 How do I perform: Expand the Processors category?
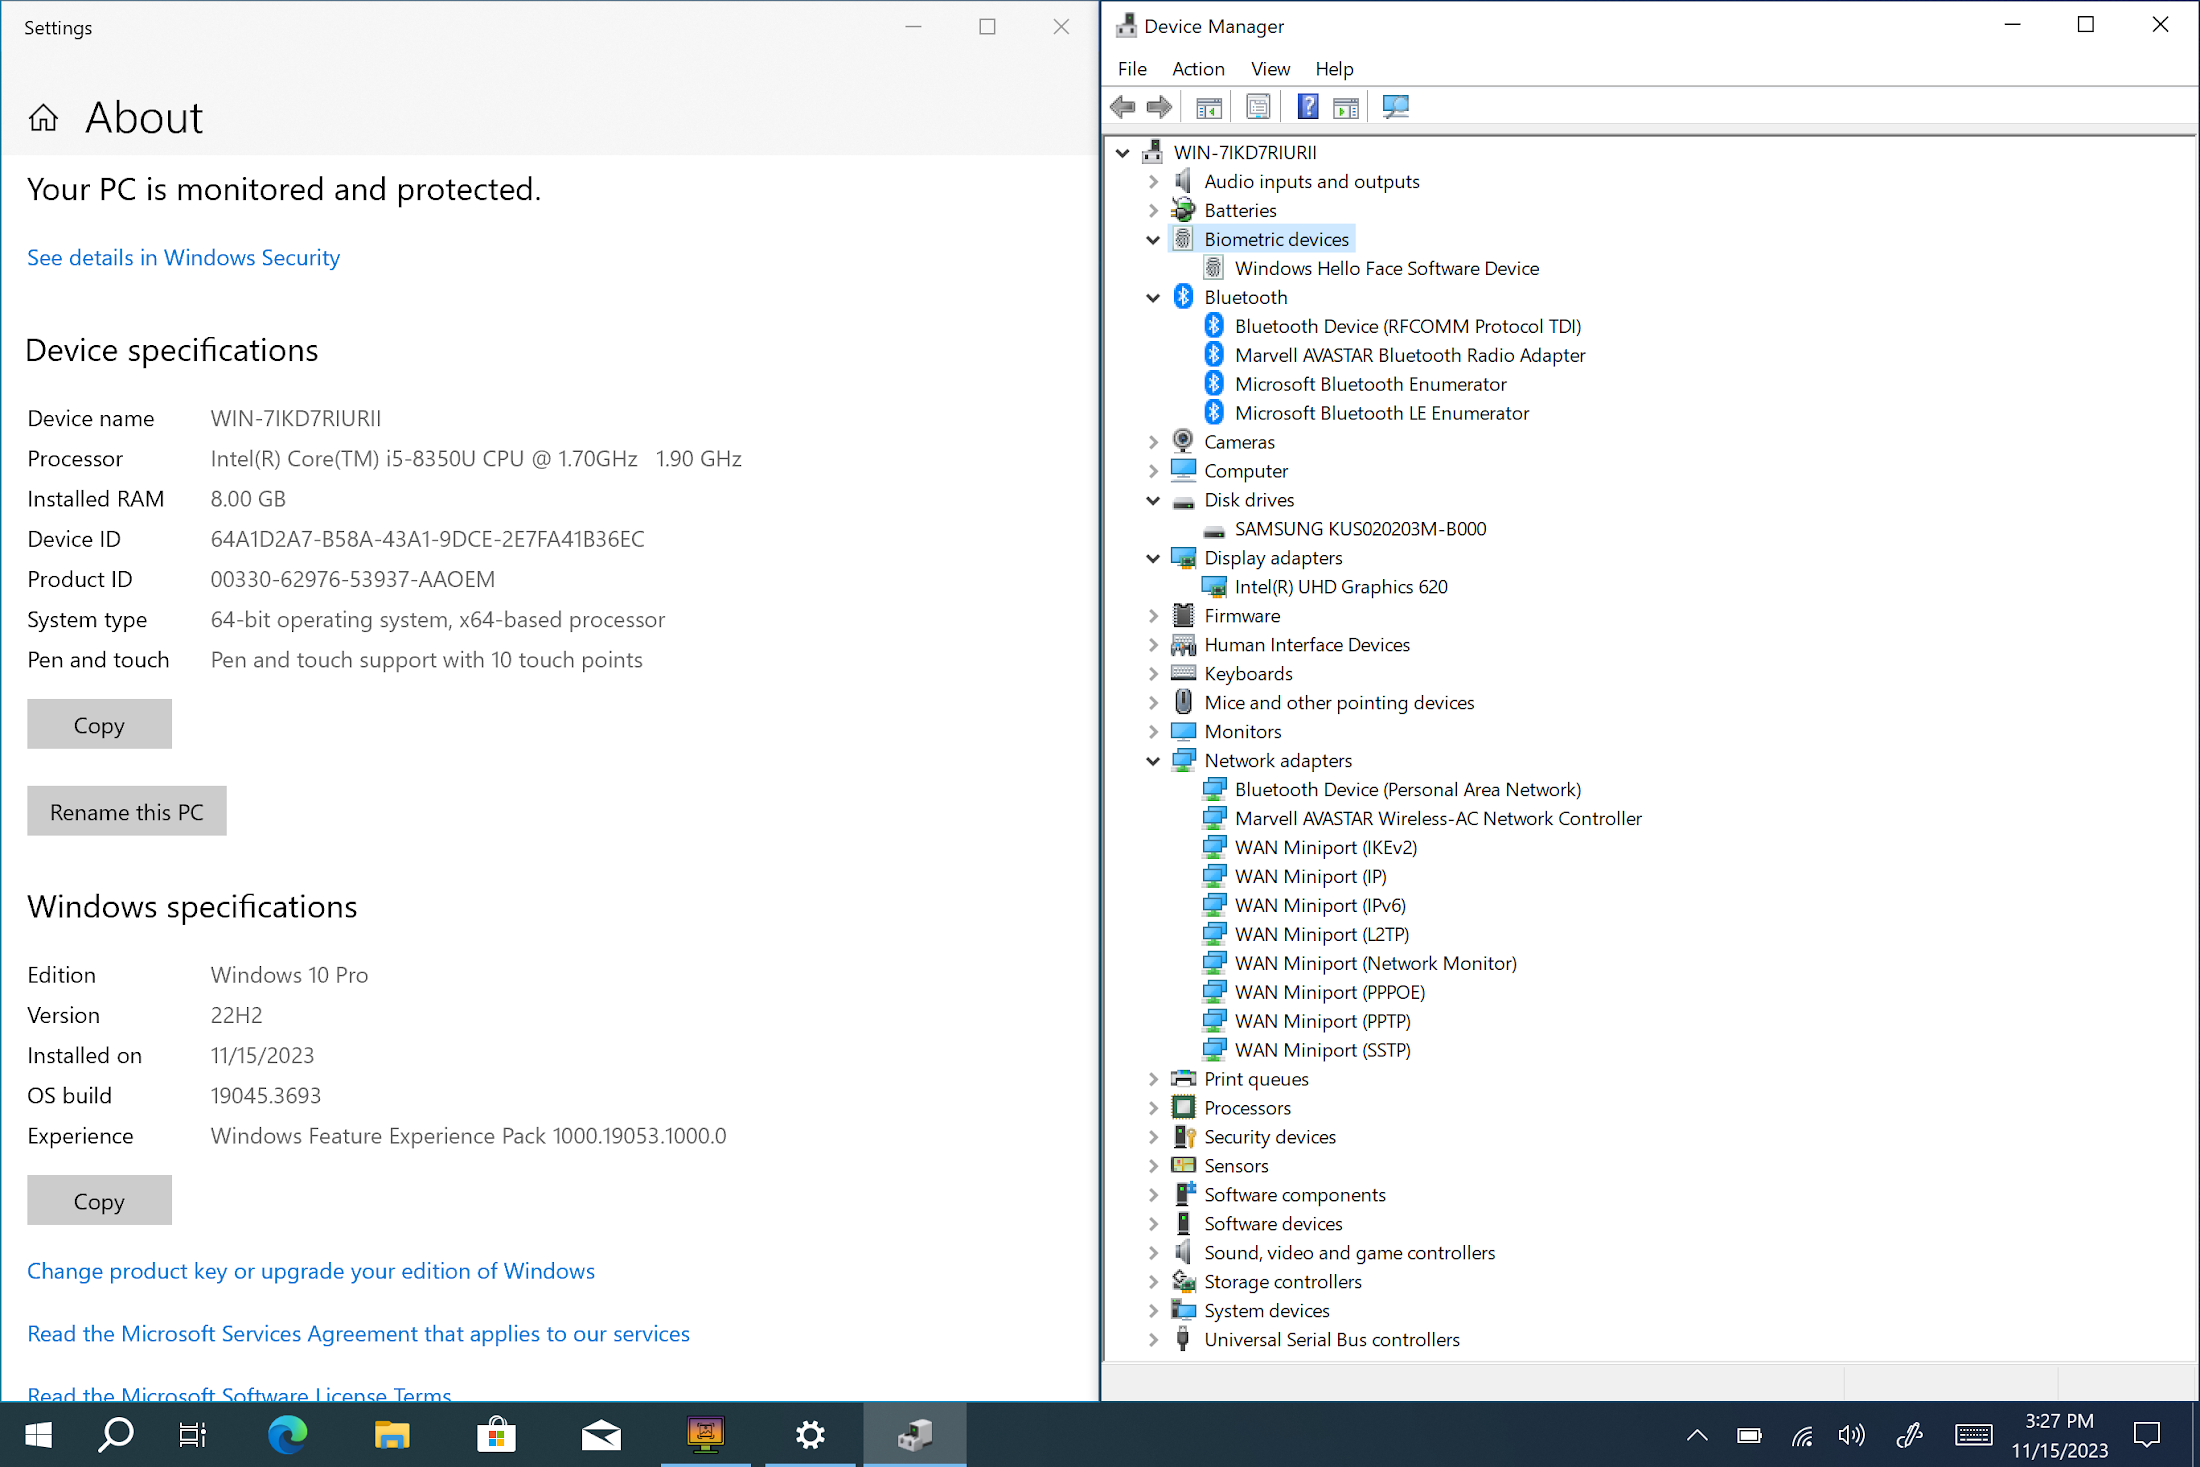tap(1153, 1108)
